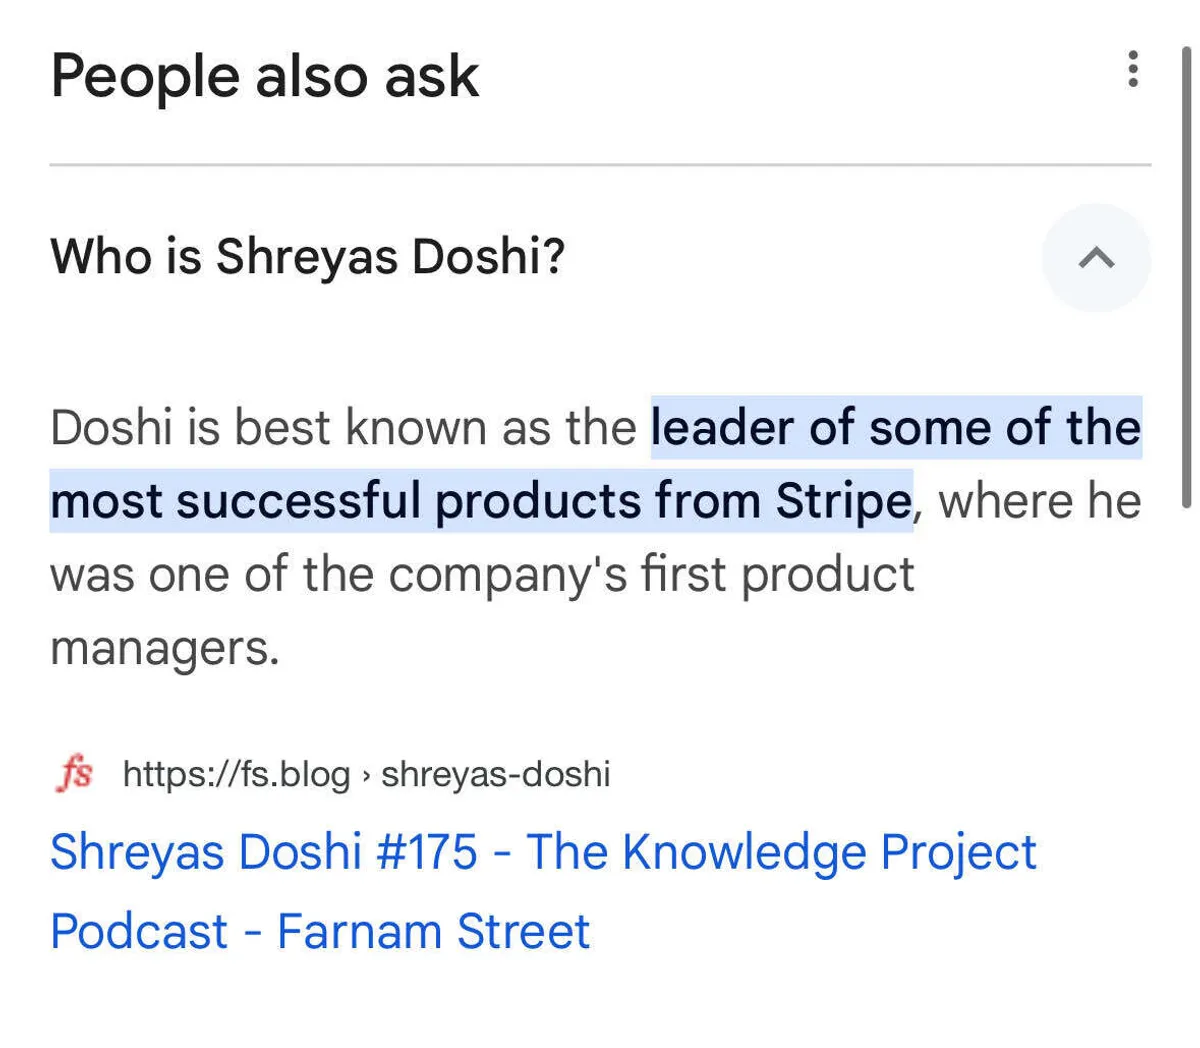1200x1048 pixels.
Task: Click the vertical scrollbar on the right
Action: [x=1186, y=280]
